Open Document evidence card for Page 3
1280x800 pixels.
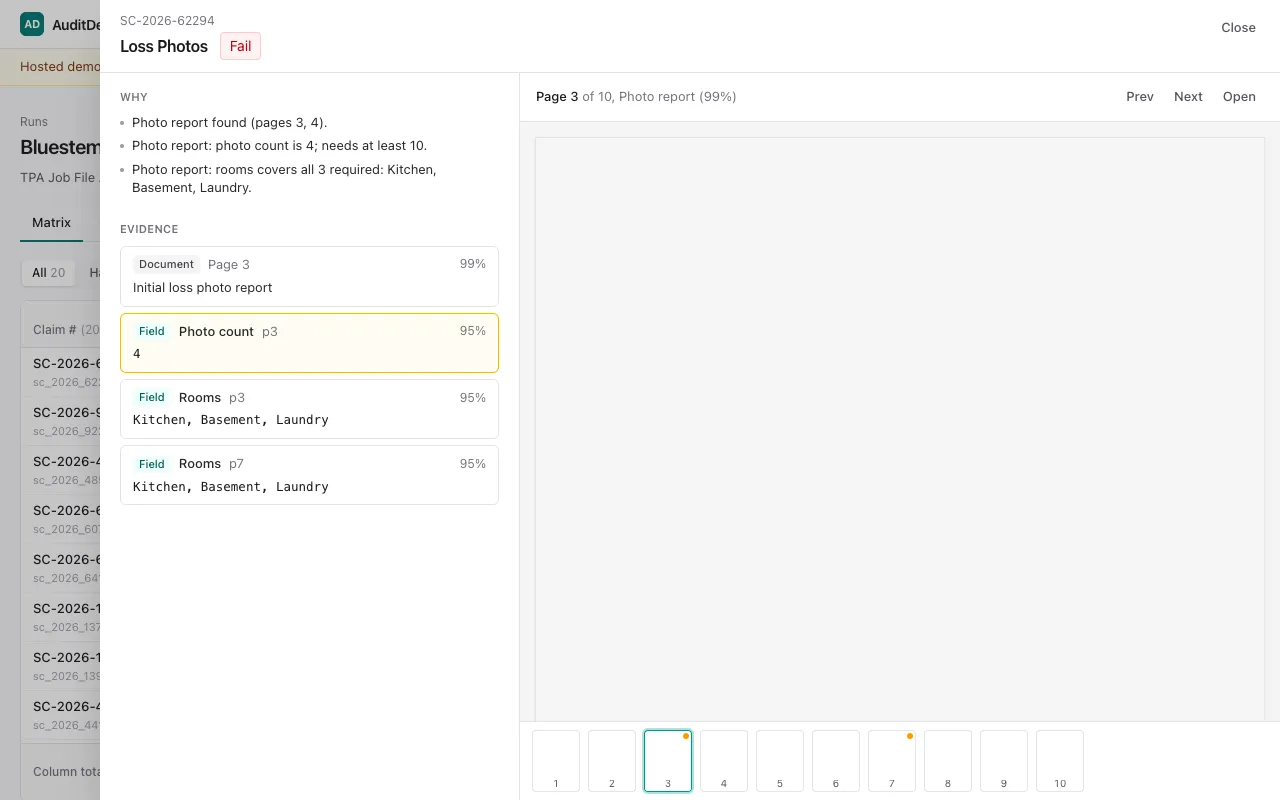point(309,276)
